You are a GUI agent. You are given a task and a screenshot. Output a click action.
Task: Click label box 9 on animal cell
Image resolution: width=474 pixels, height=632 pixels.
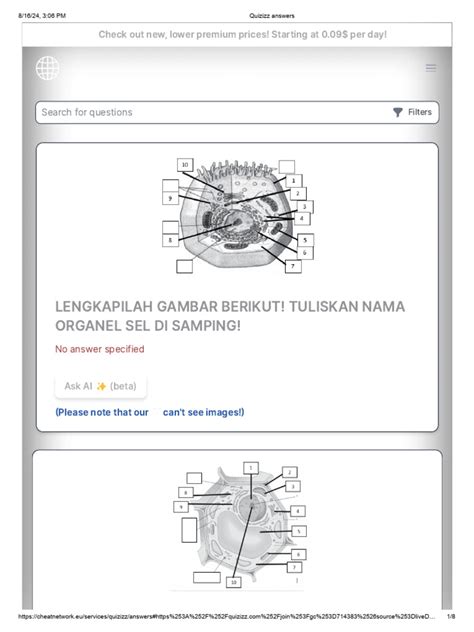170,198
